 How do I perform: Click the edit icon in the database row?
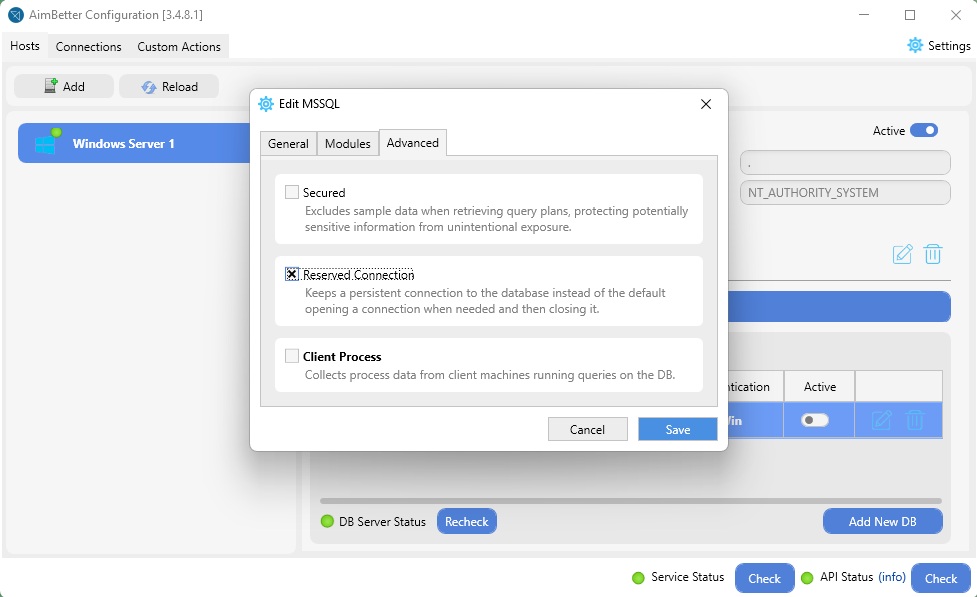tap(882, 420)
